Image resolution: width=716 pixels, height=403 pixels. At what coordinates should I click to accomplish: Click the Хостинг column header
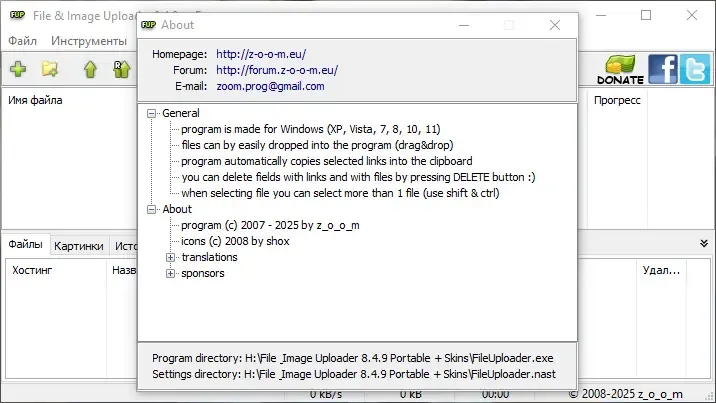pos(32,270)
